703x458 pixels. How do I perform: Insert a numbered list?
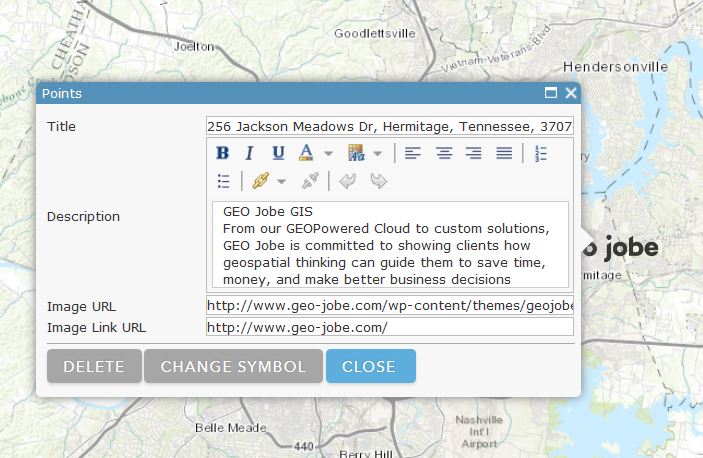coord(541,153)
